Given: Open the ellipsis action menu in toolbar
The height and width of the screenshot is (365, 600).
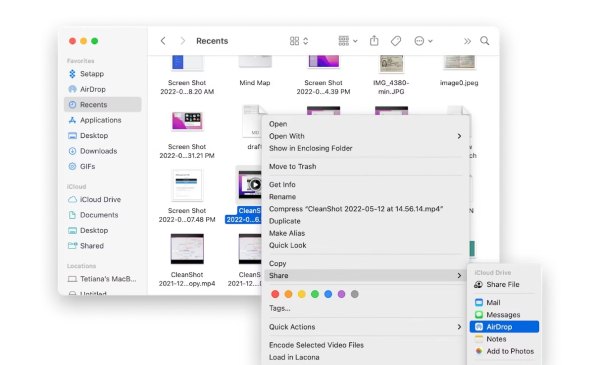Looking at the screenshot, I should point(423,41).
